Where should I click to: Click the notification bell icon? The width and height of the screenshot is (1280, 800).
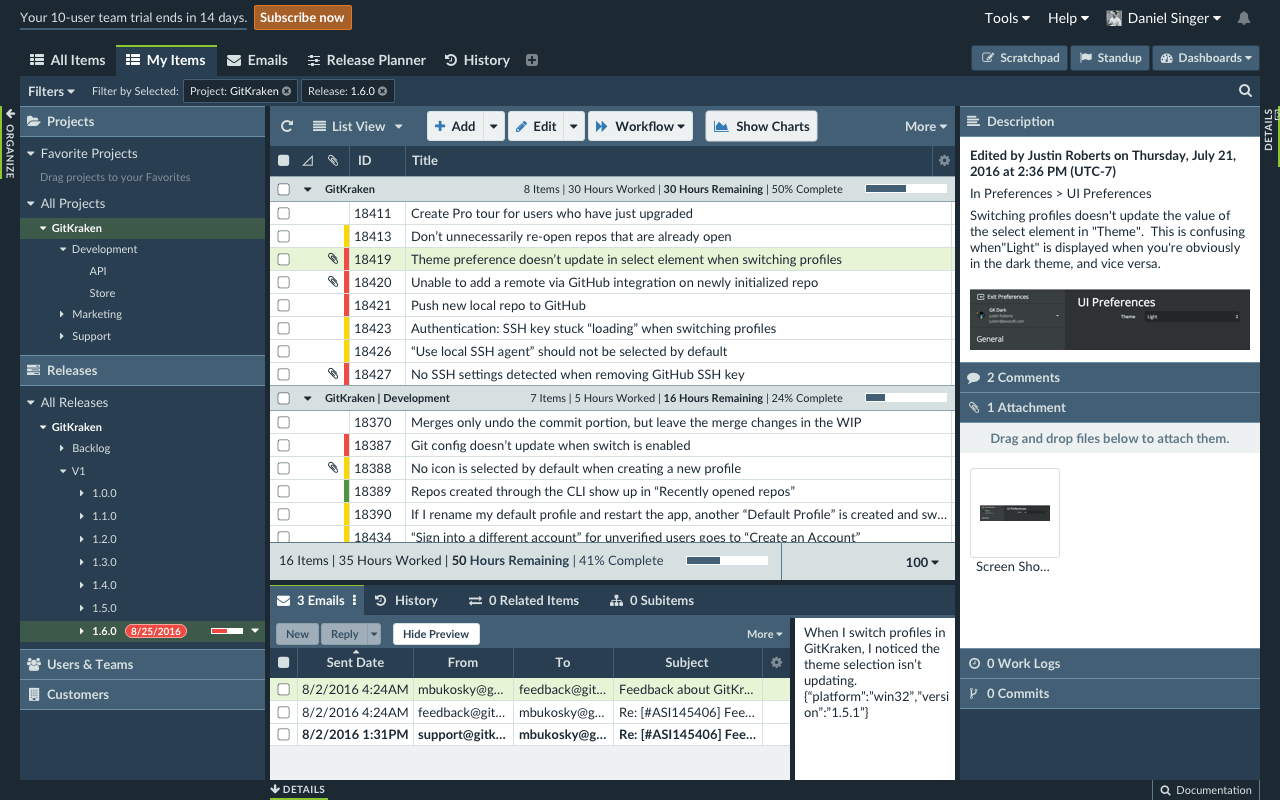point(1244,18)
